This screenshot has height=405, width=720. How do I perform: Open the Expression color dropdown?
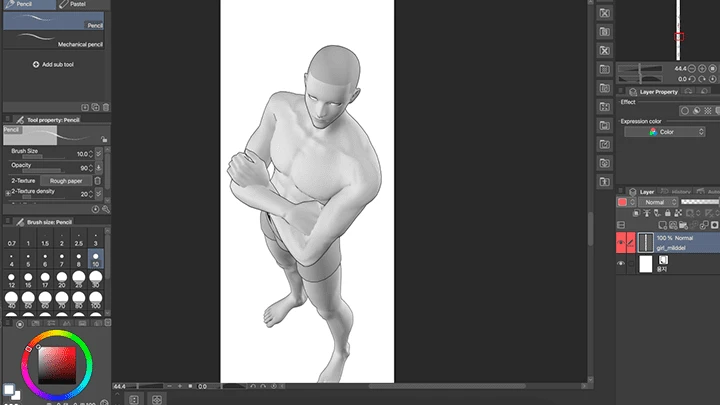tap(664, 132)
